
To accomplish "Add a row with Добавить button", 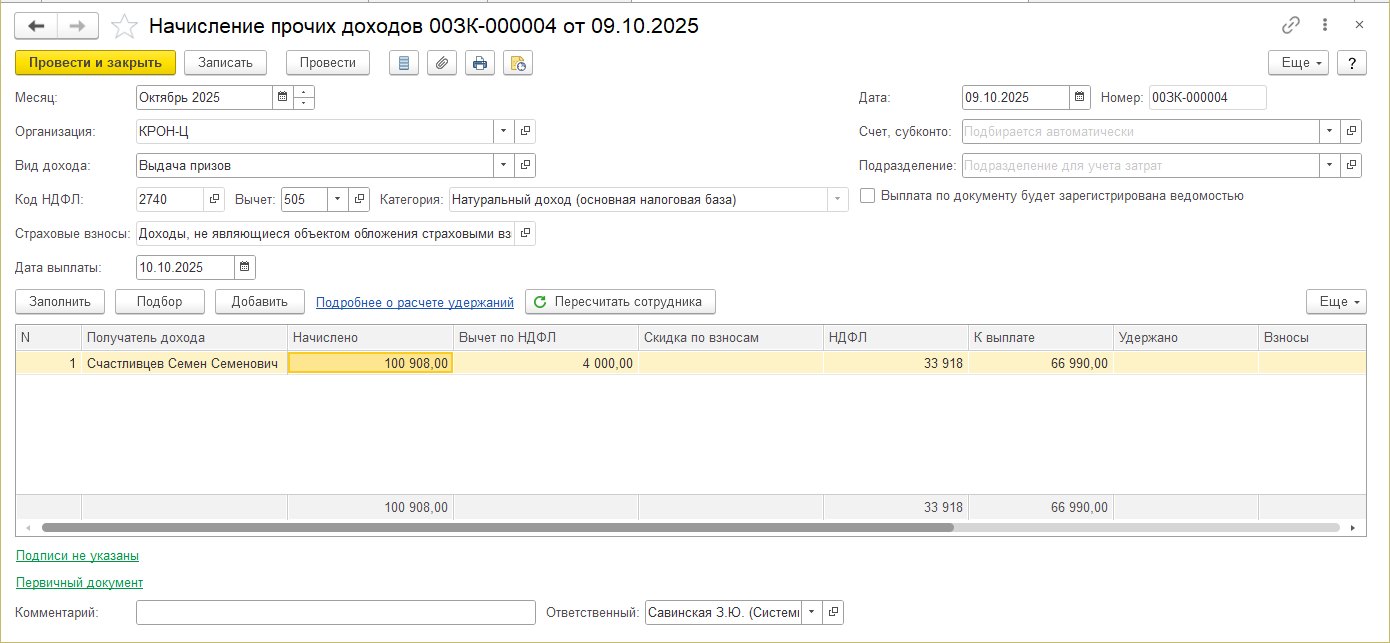I will click(x=260, y=302).
